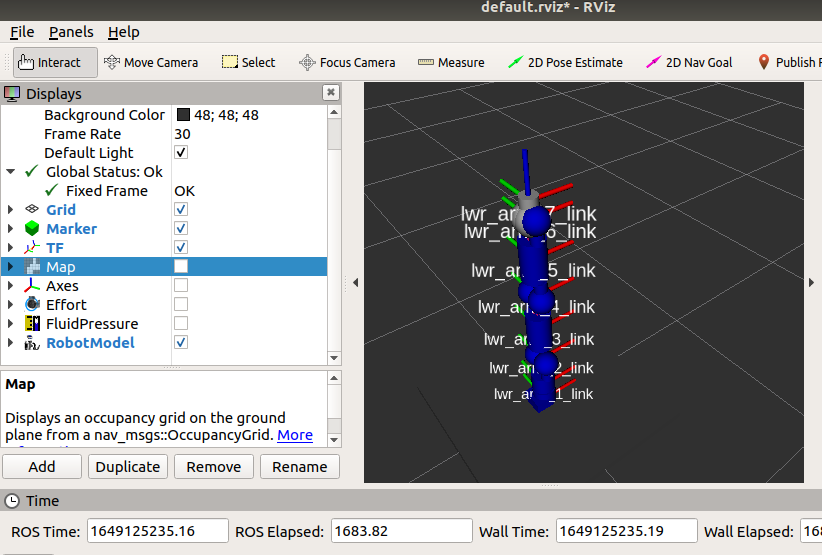Screen dimensions: 822x555
Task: Click the green Marker cube icon
Action: coord(32,228)
